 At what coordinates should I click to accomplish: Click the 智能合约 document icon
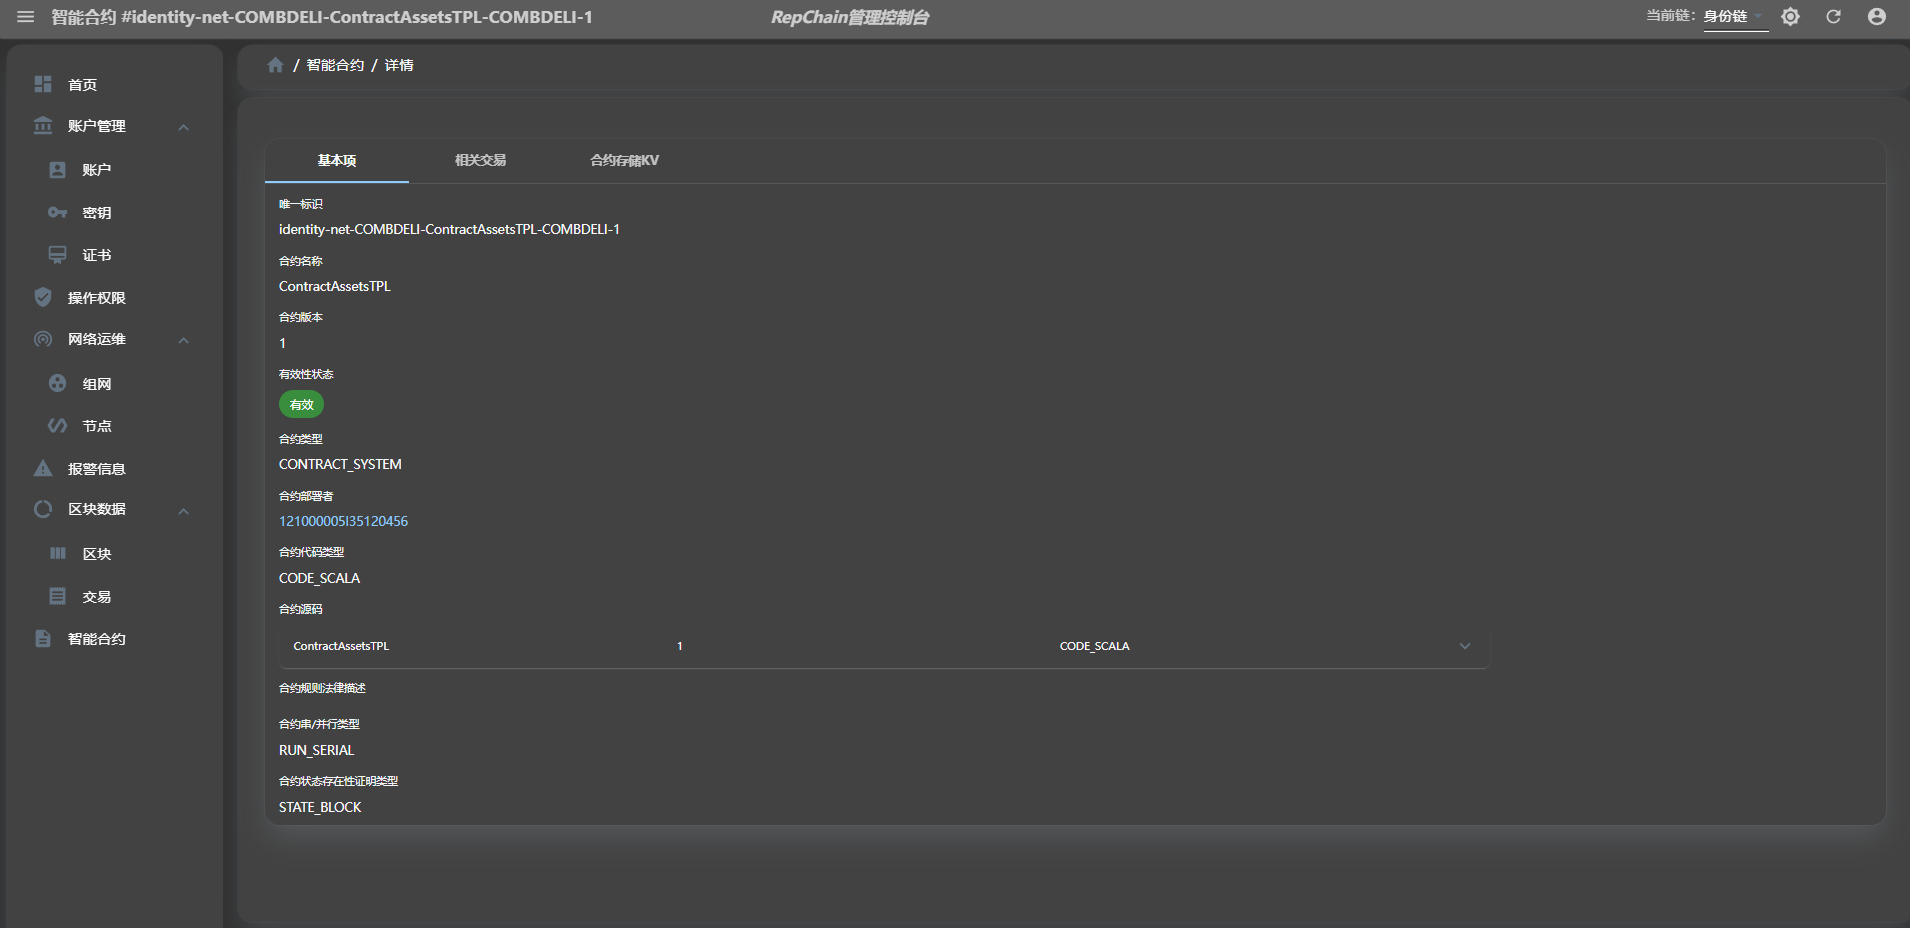[43, 638]
